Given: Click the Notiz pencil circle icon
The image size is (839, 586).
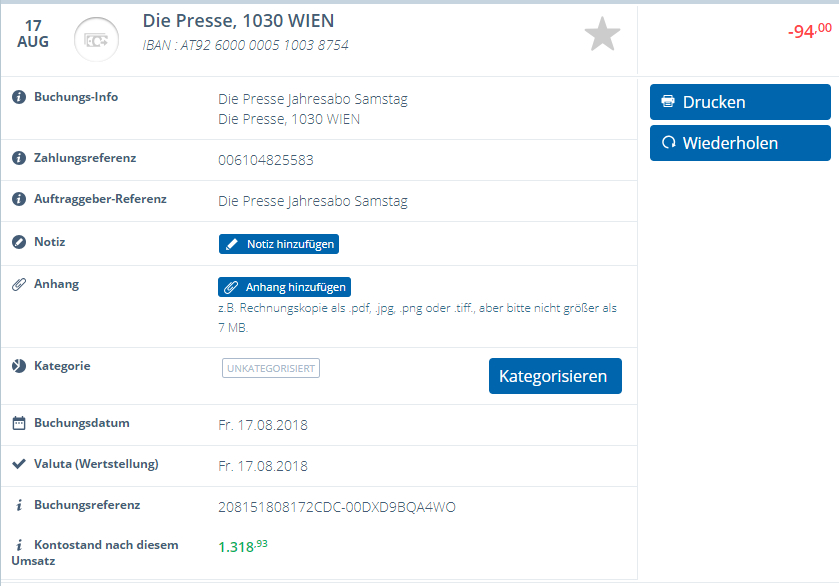Looking at the screenshot, I should 19,242.
